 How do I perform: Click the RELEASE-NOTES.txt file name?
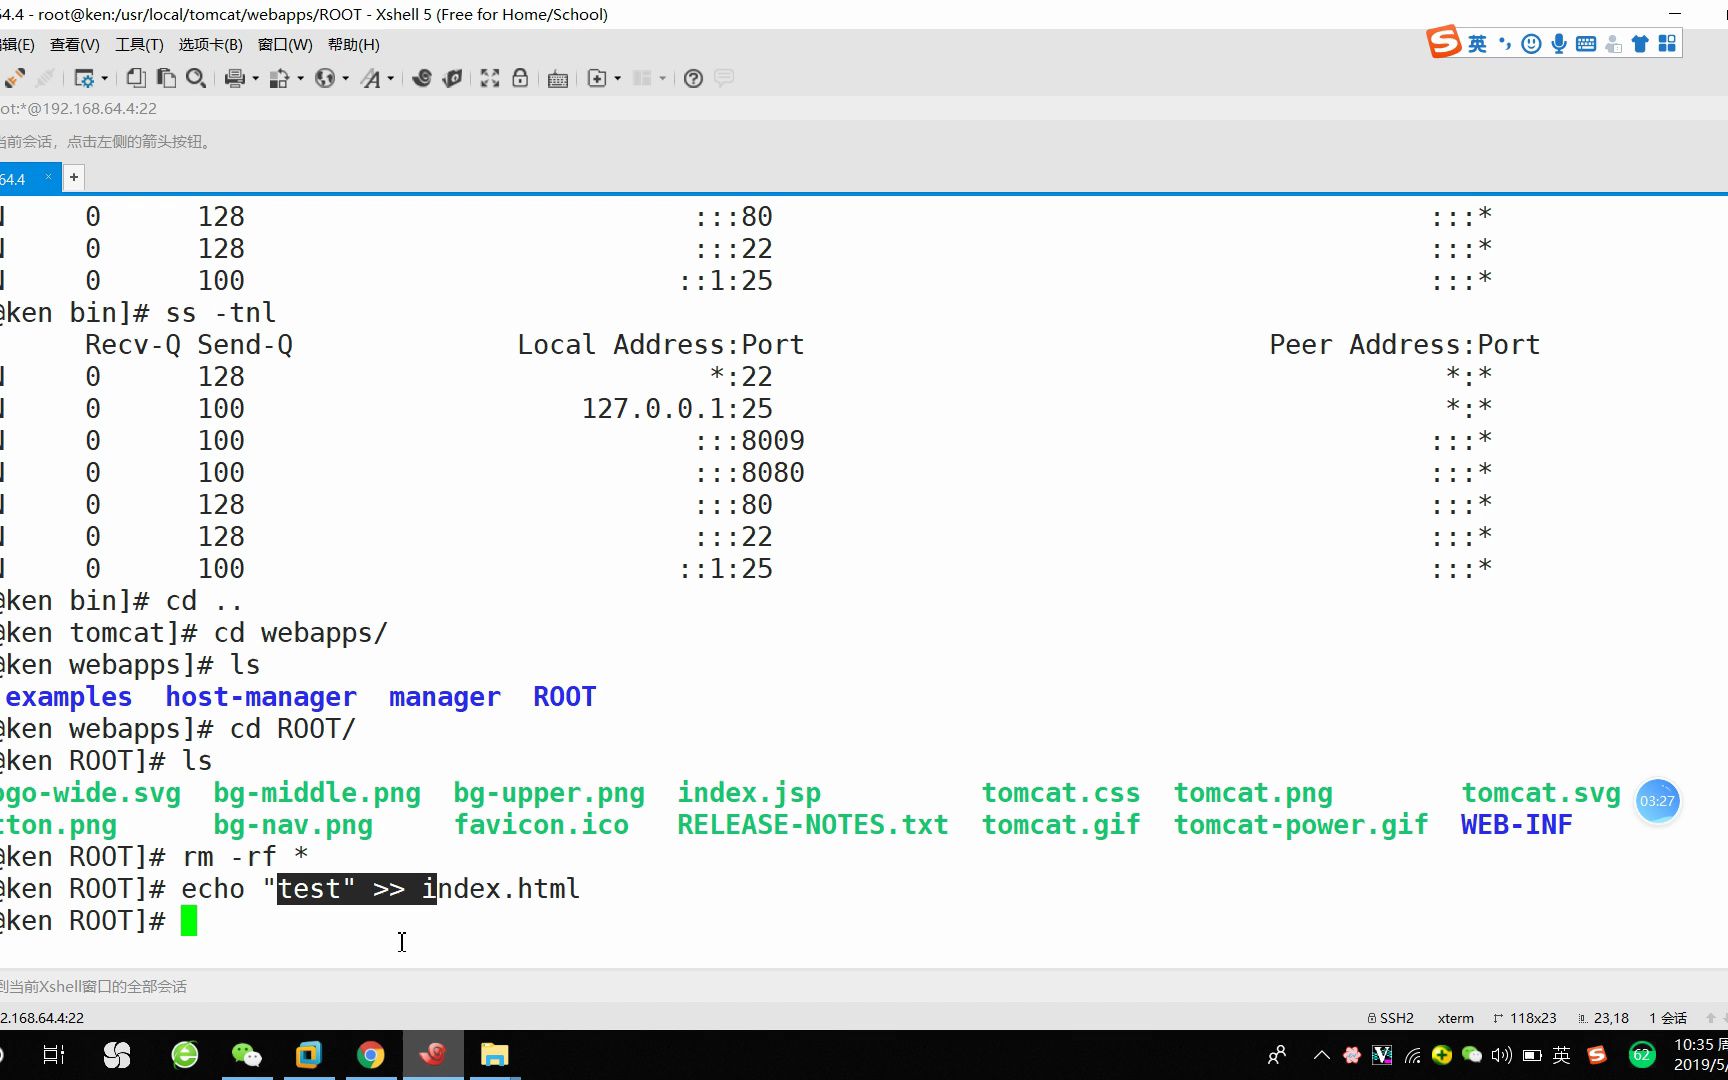pyautogui.click(x=813, y=825)
